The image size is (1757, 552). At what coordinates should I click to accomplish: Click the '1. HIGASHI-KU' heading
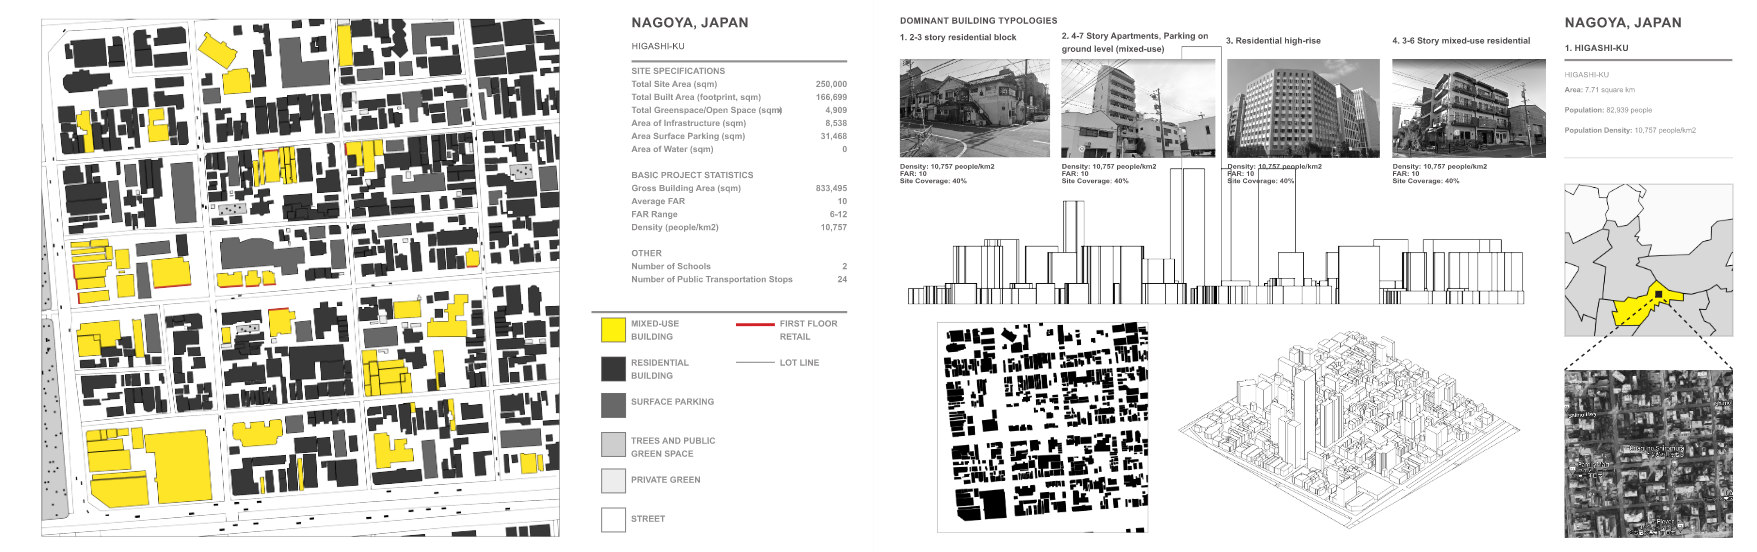[x=1596, y=48]
